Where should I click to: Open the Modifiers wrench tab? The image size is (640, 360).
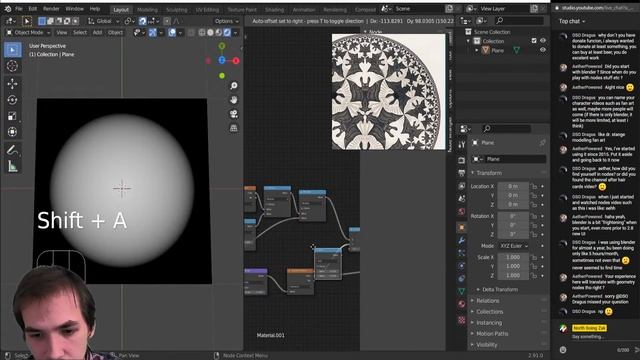(x=462, y=240)
